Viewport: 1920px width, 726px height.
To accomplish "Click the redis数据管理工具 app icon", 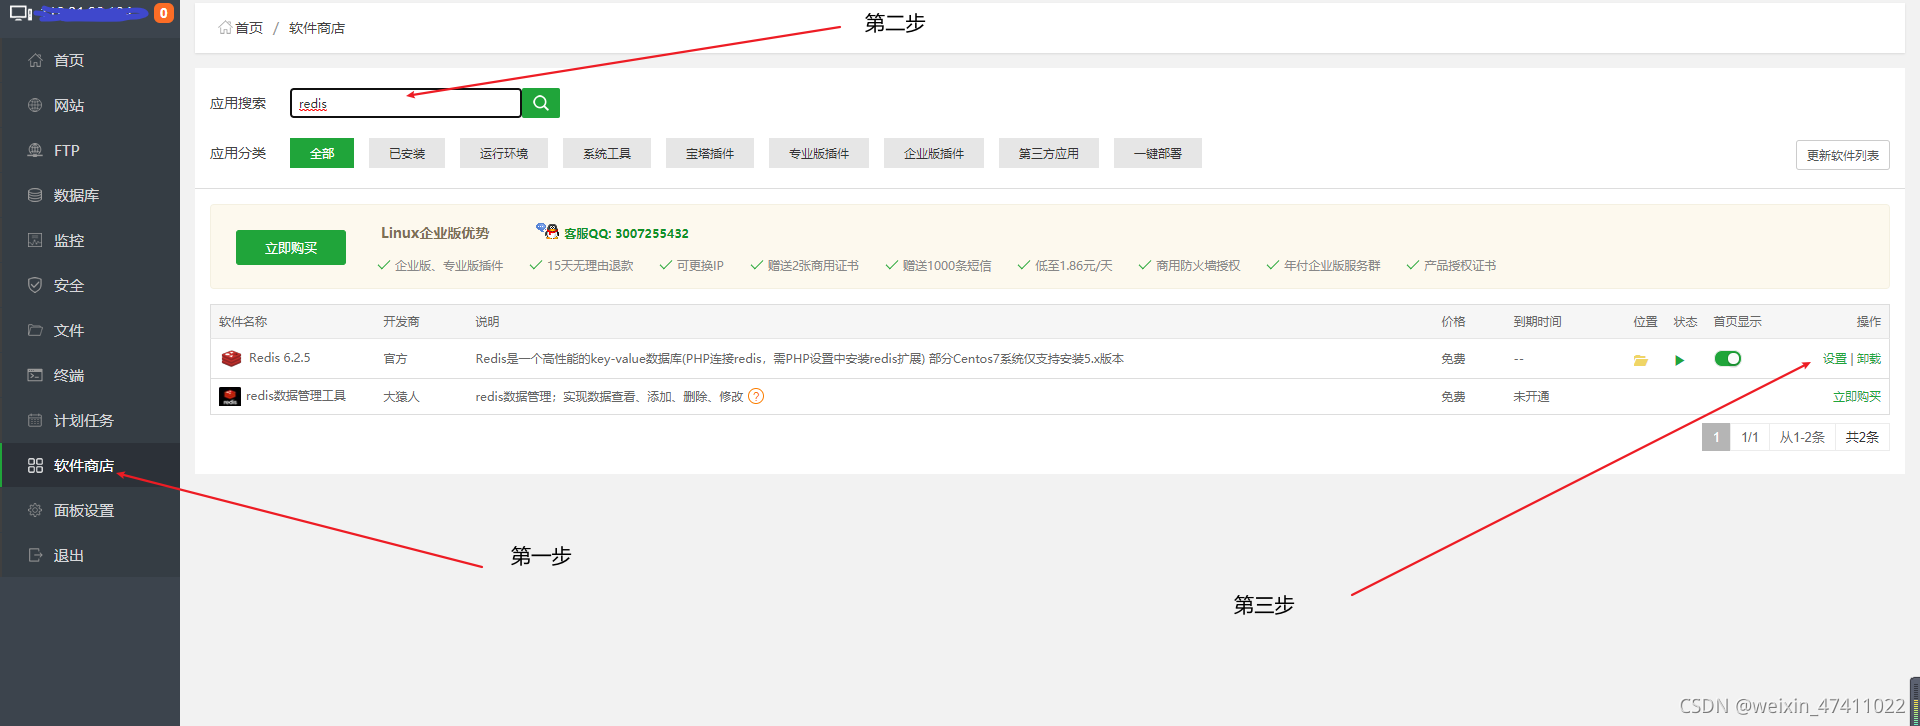I will coord(230,397).
